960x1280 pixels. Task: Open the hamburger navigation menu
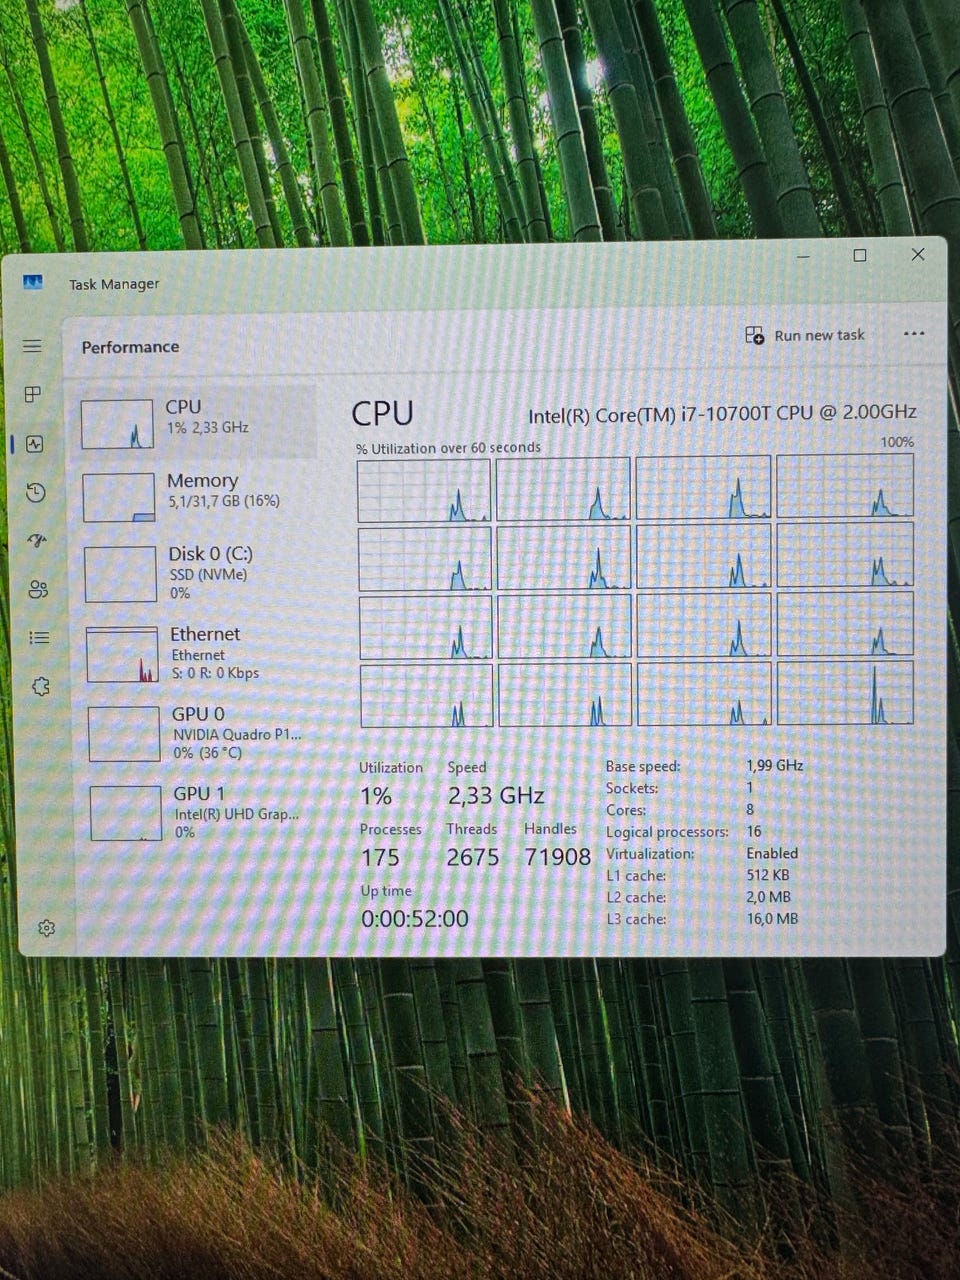tap(32, 346)
